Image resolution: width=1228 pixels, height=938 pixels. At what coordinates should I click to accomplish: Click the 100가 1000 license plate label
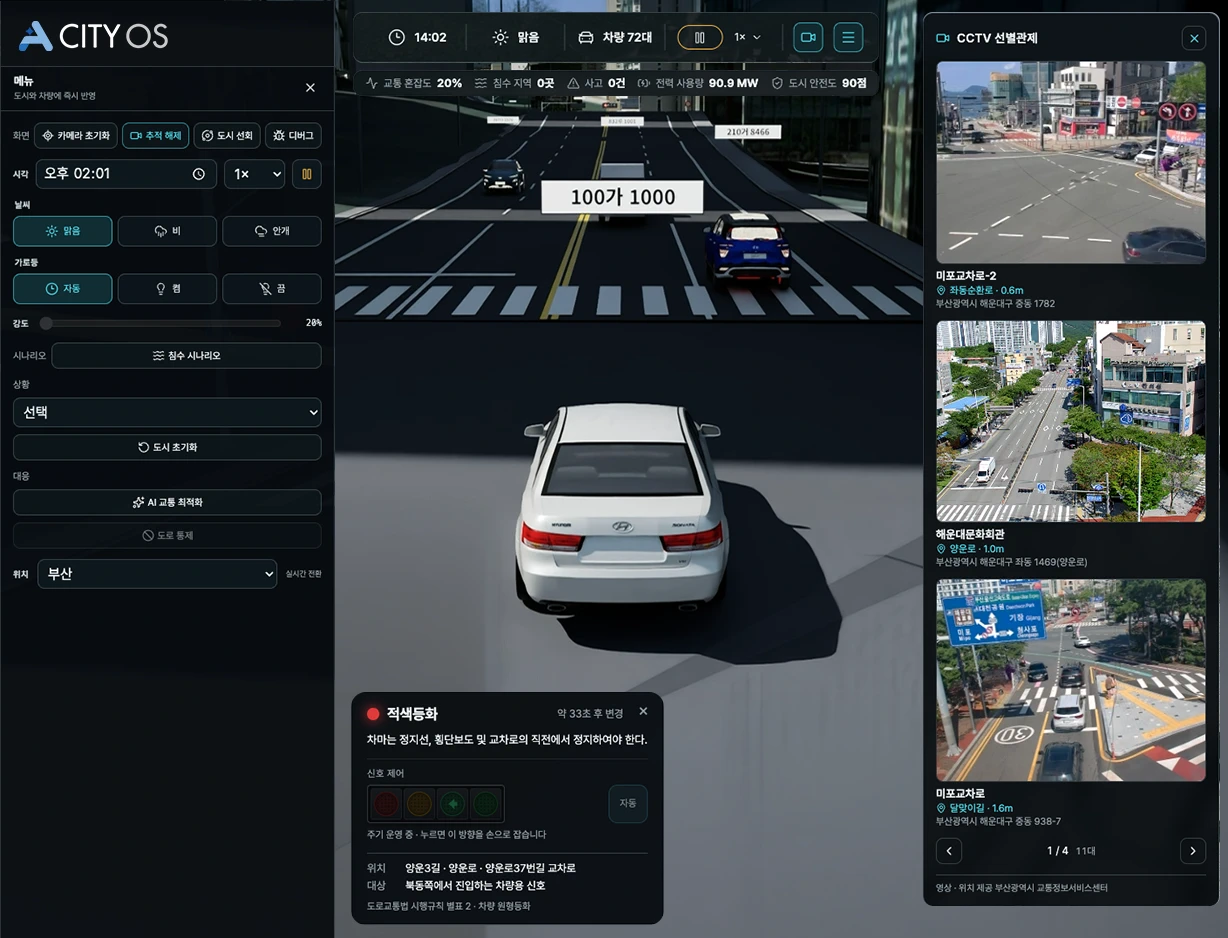(622, 197)
